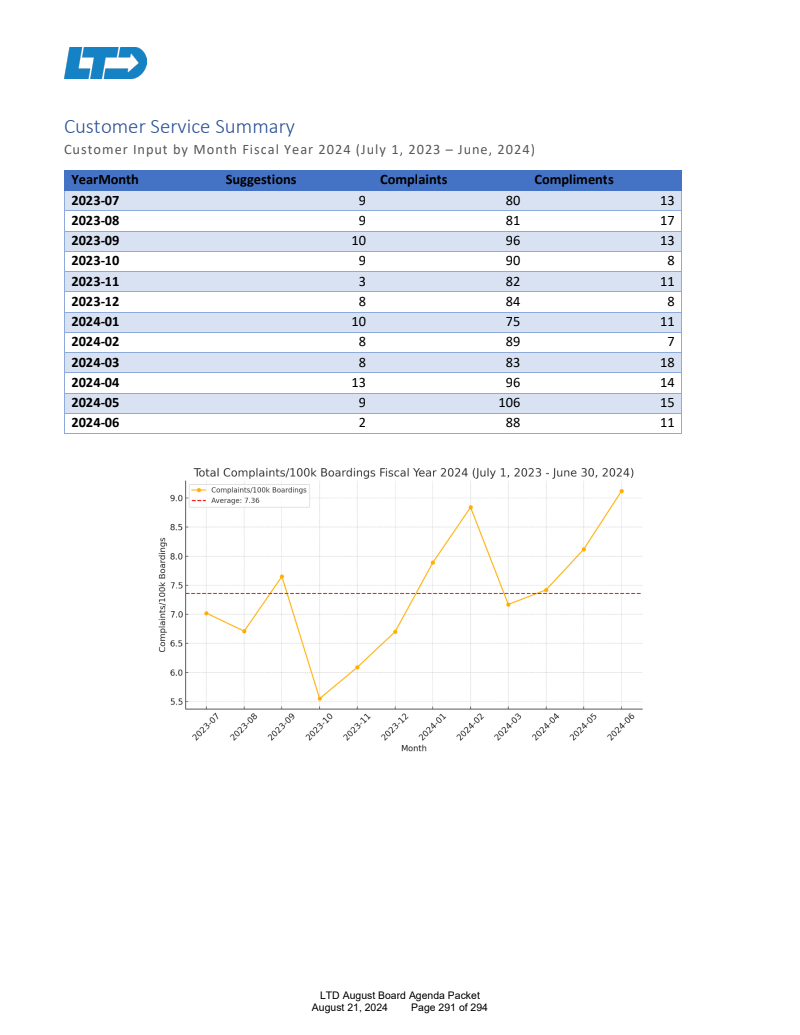Screen dimensions: 800x1035
Task: Click the Complaints table column header
Action: (413, 180)
